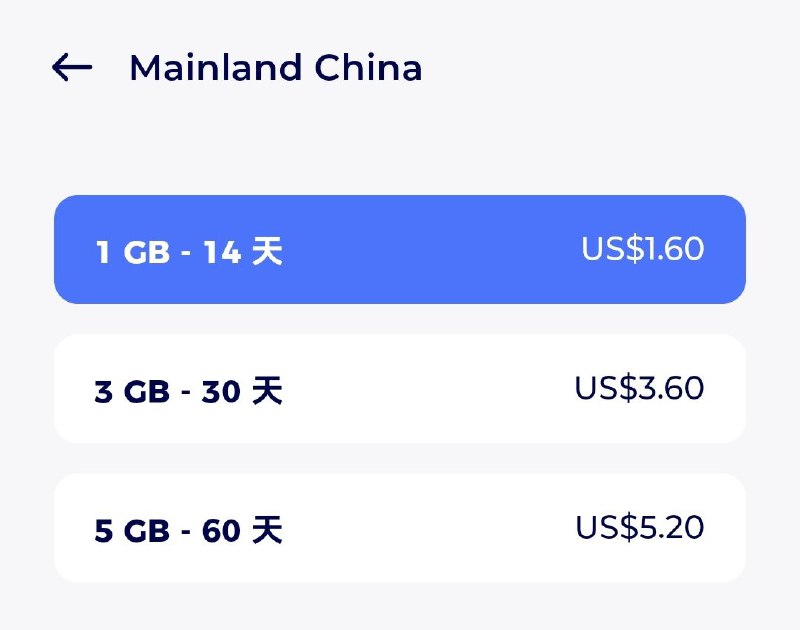Tap the "5 GB" label text
The height and width of the screenshot is (630, 800).
click(x=132, y=530)
